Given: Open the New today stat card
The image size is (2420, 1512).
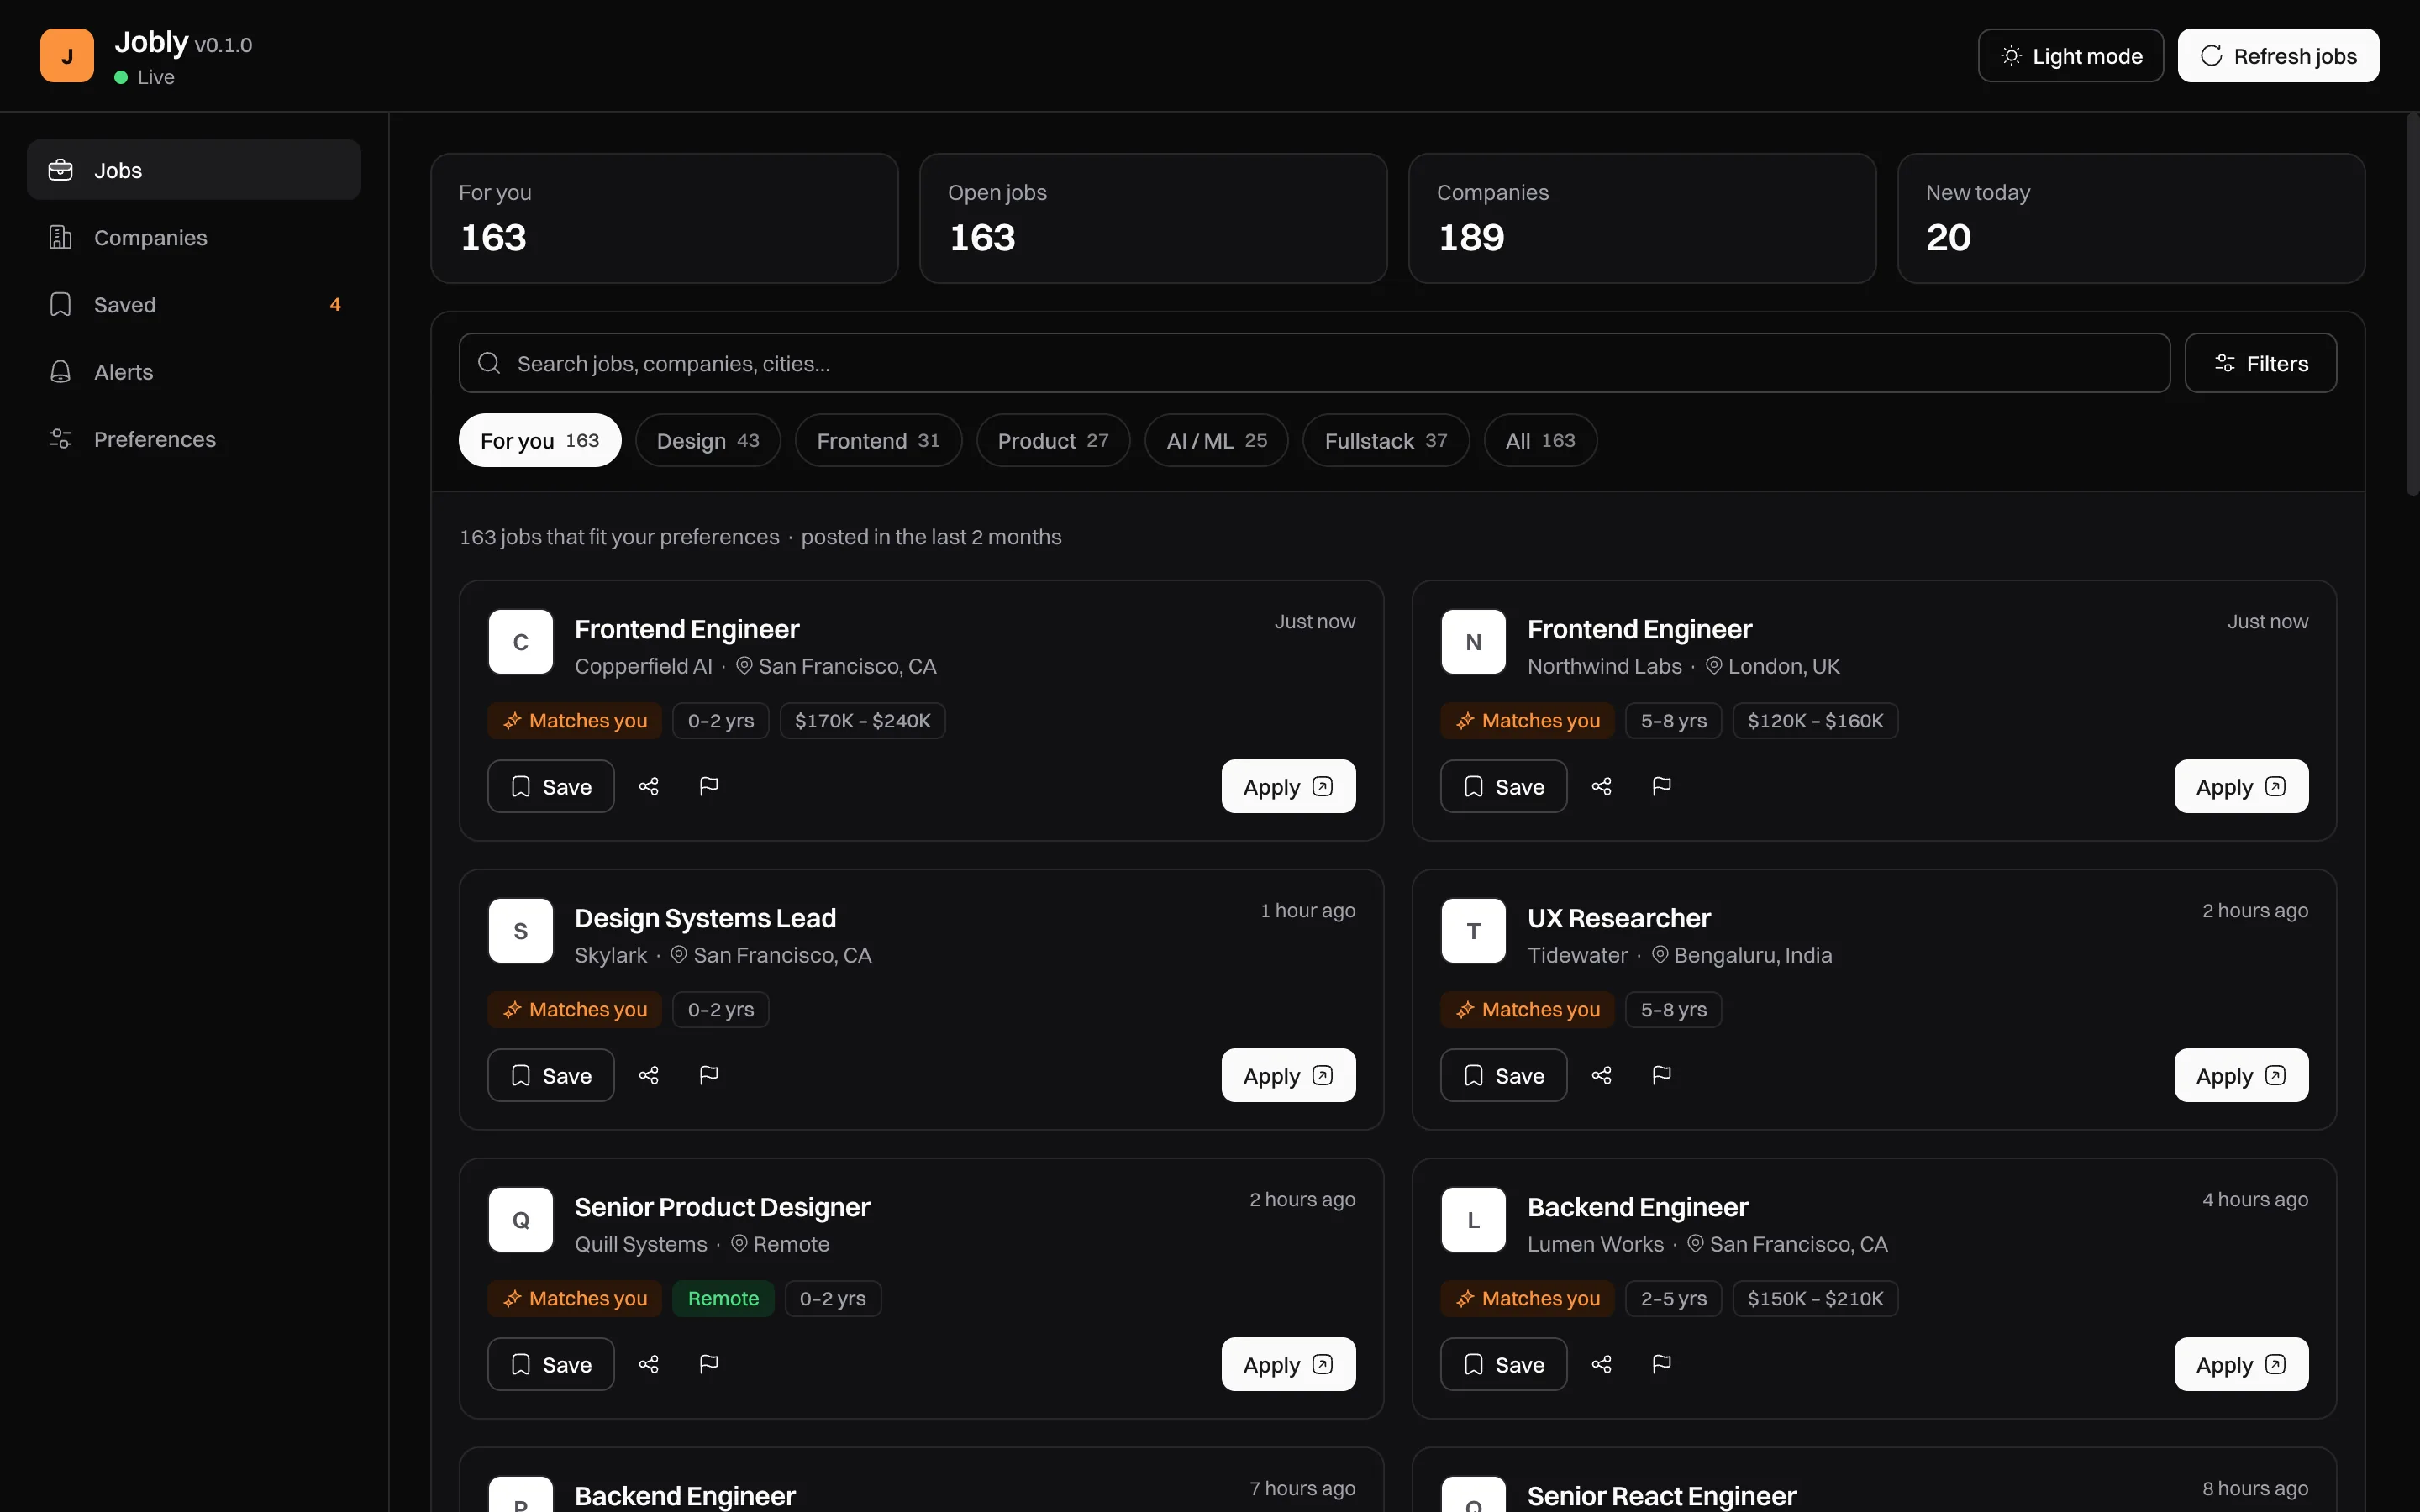Looking at the screenshot, I should point(2131,218).
